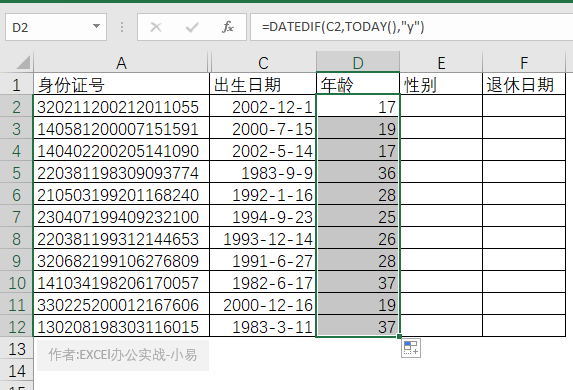Click the Select All corner triangle

(23, 63)
